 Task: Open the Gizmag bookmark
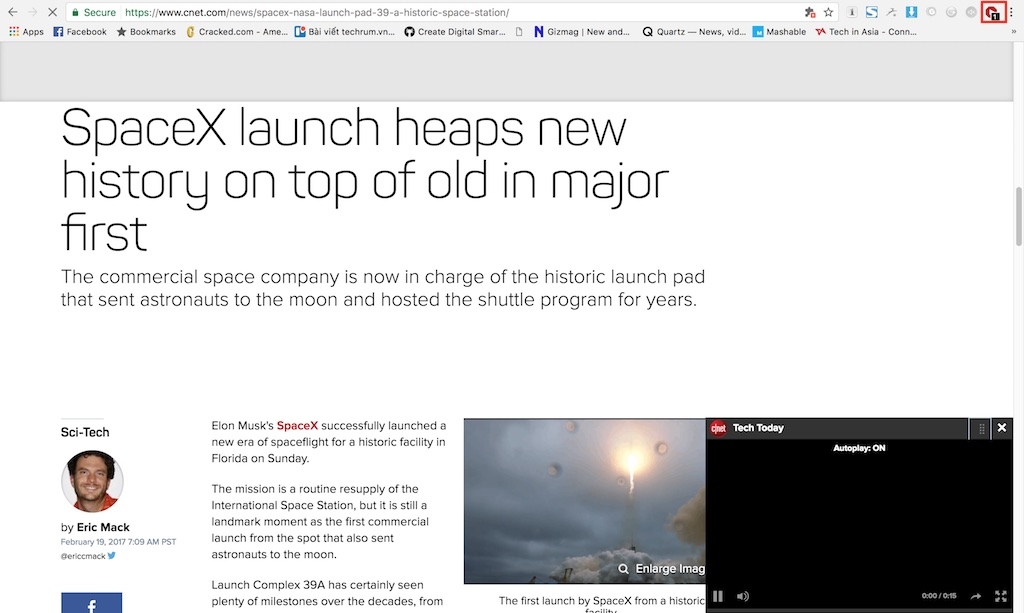point(582,31)
